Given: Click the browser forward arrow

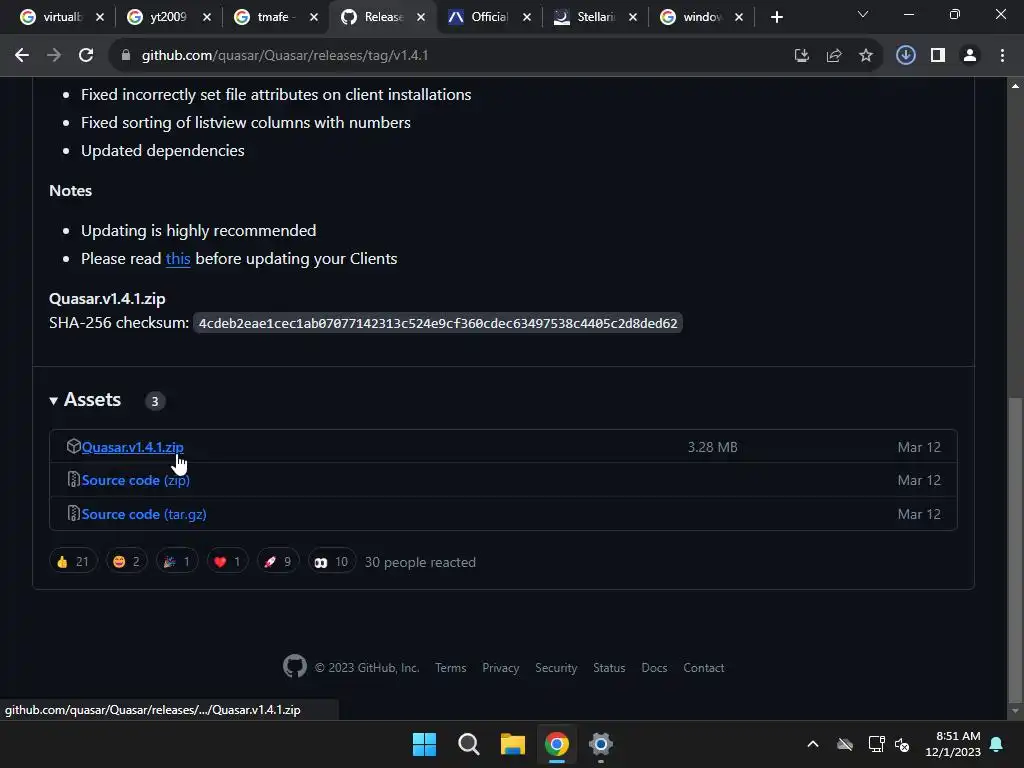Looking at the screenshot, I should 54,56.
